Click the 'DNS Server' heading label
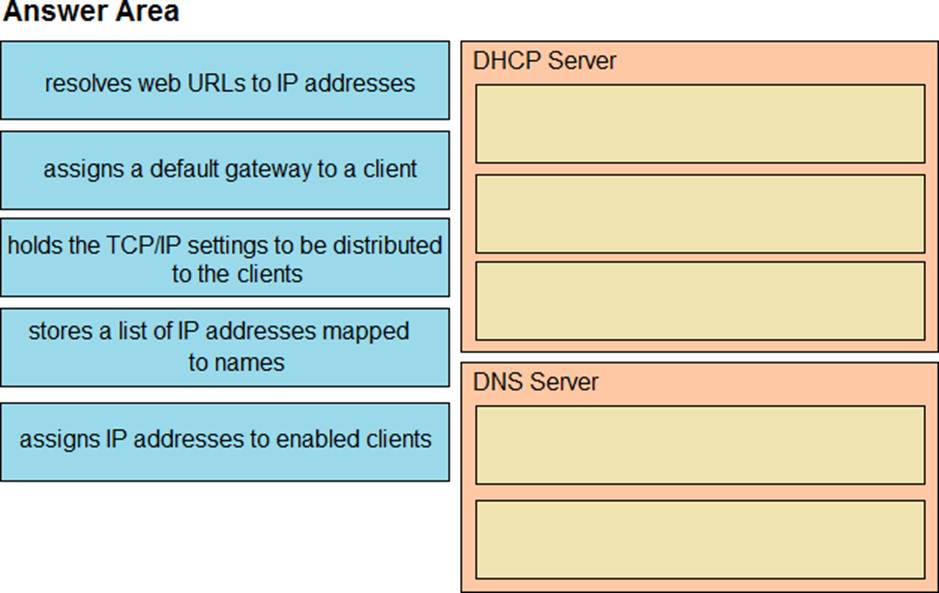Screen dimensions: 939x593 point(535,382)
